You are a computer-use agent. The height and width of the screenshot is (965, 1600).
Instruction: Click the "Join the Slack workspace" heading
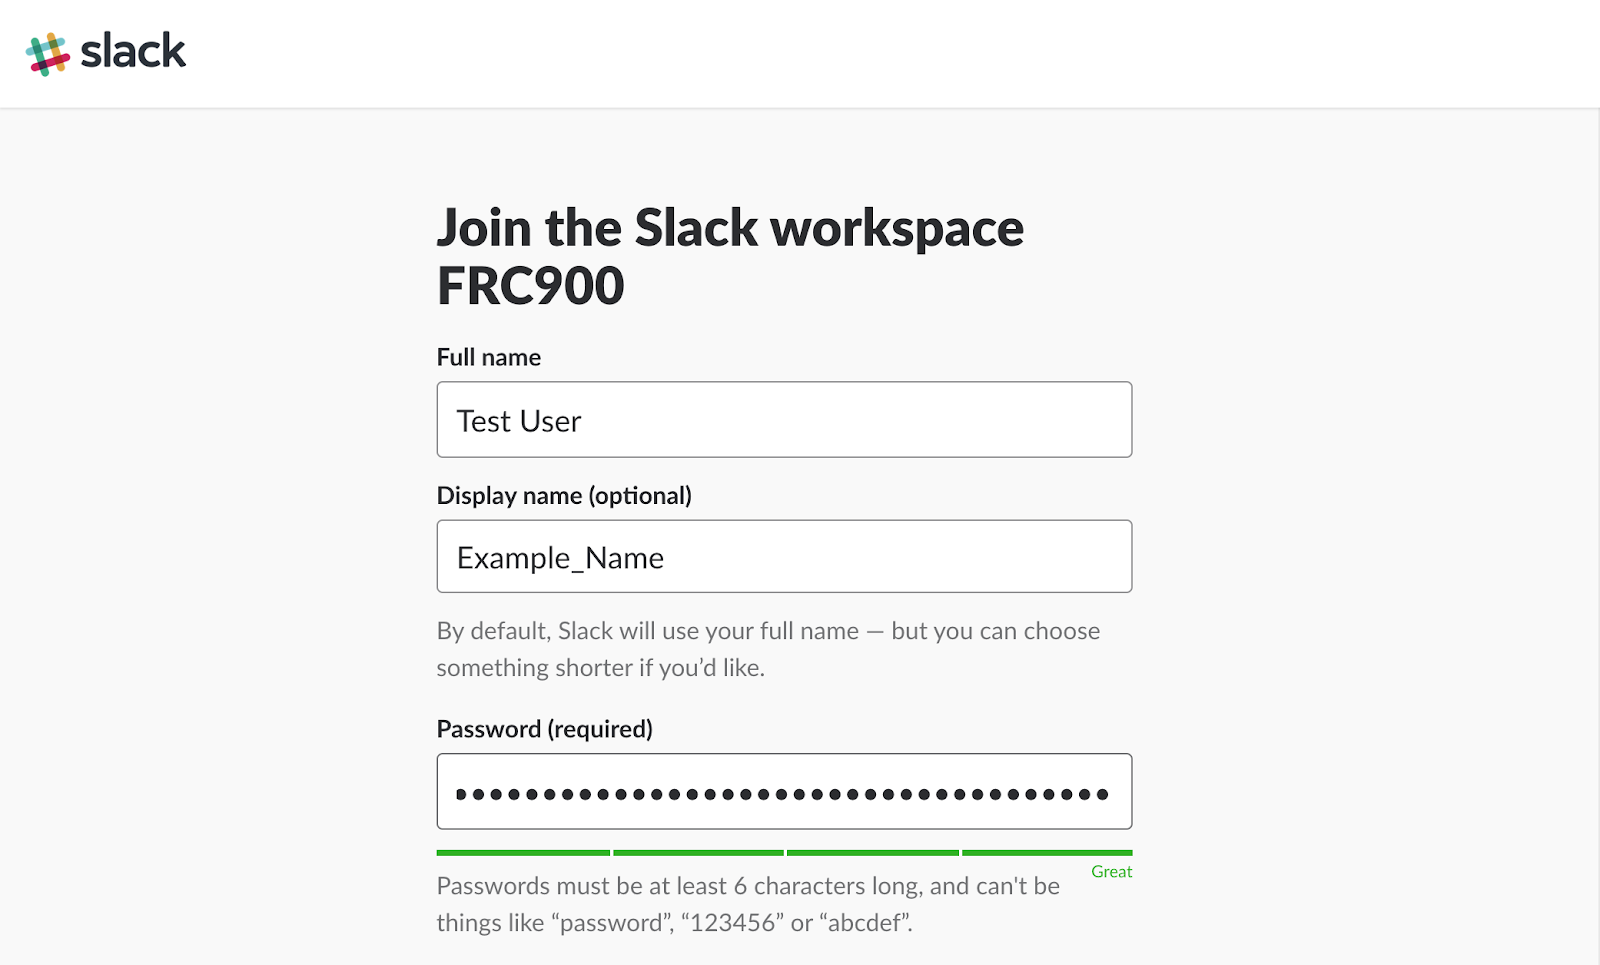(730, 228)
